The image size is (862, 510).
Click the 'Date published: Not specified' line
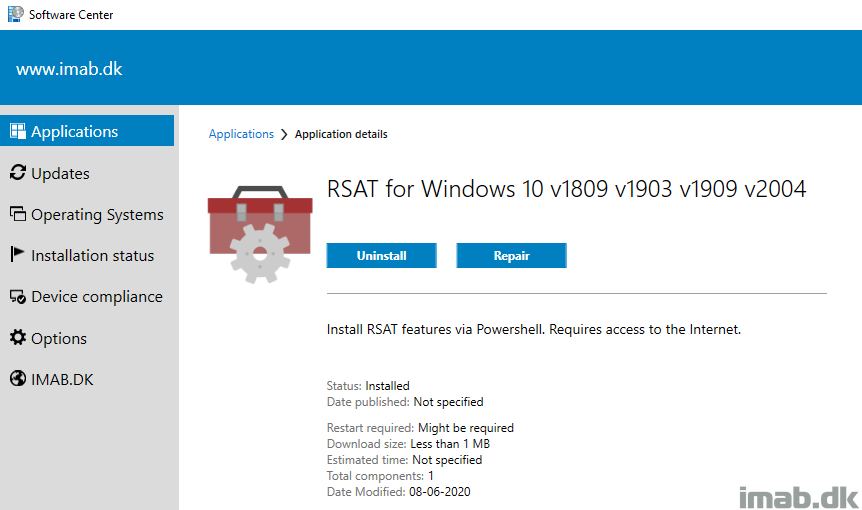tap(405, 402)
